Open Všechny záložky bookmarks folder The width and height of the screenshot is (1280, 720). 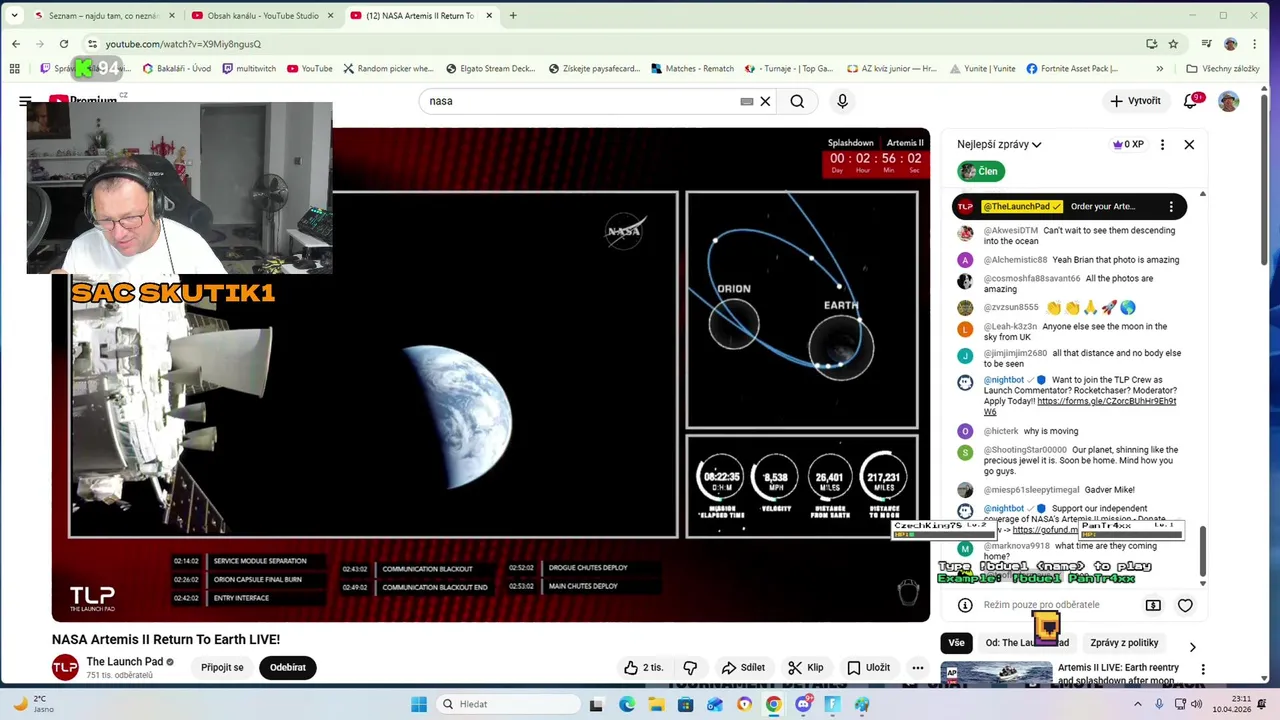tap(1223, 69)
